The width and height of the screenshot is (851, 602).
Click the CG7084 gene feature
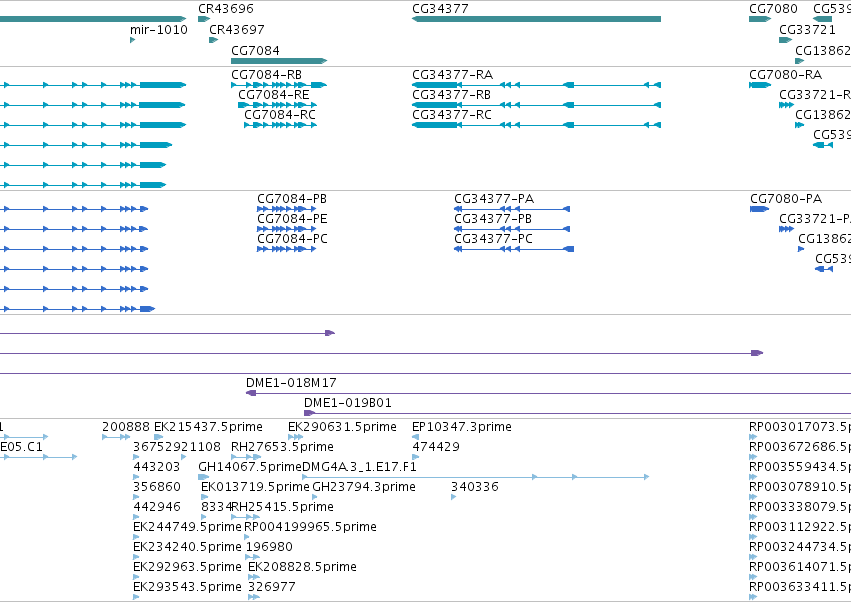279,61
